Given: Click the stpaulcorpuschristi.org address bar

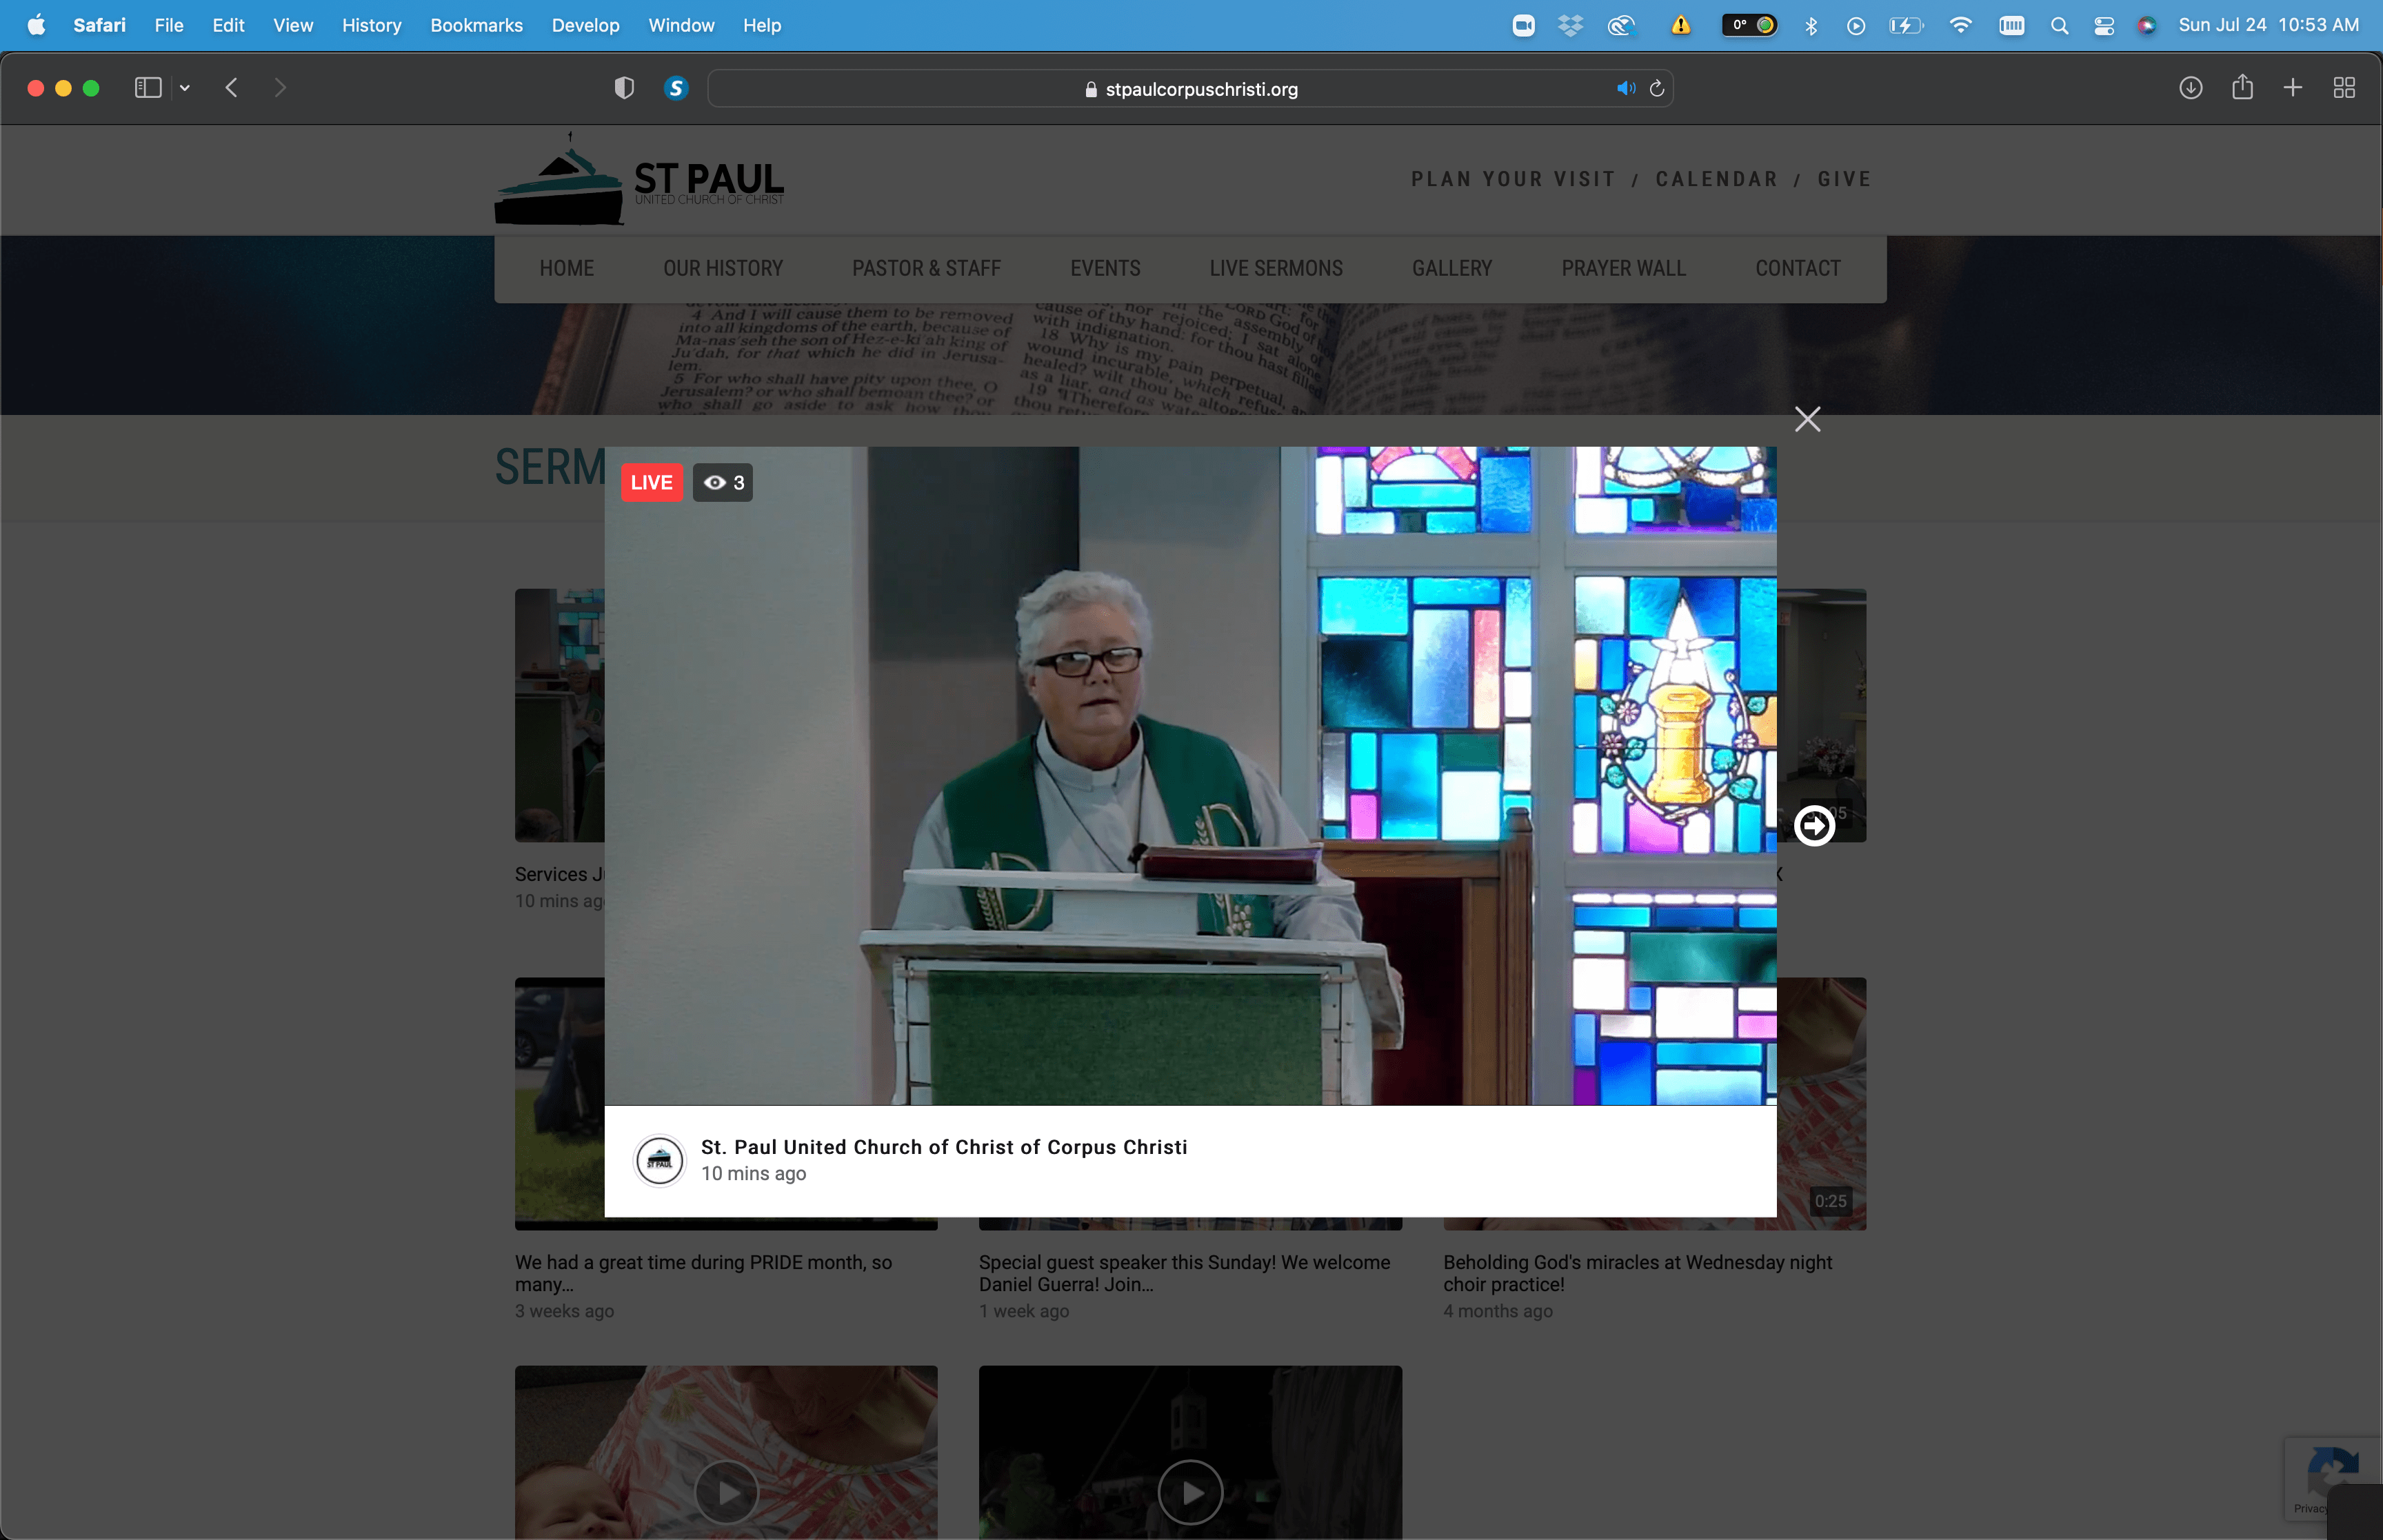Looking at the screenshot, I should coord(1190,89).
